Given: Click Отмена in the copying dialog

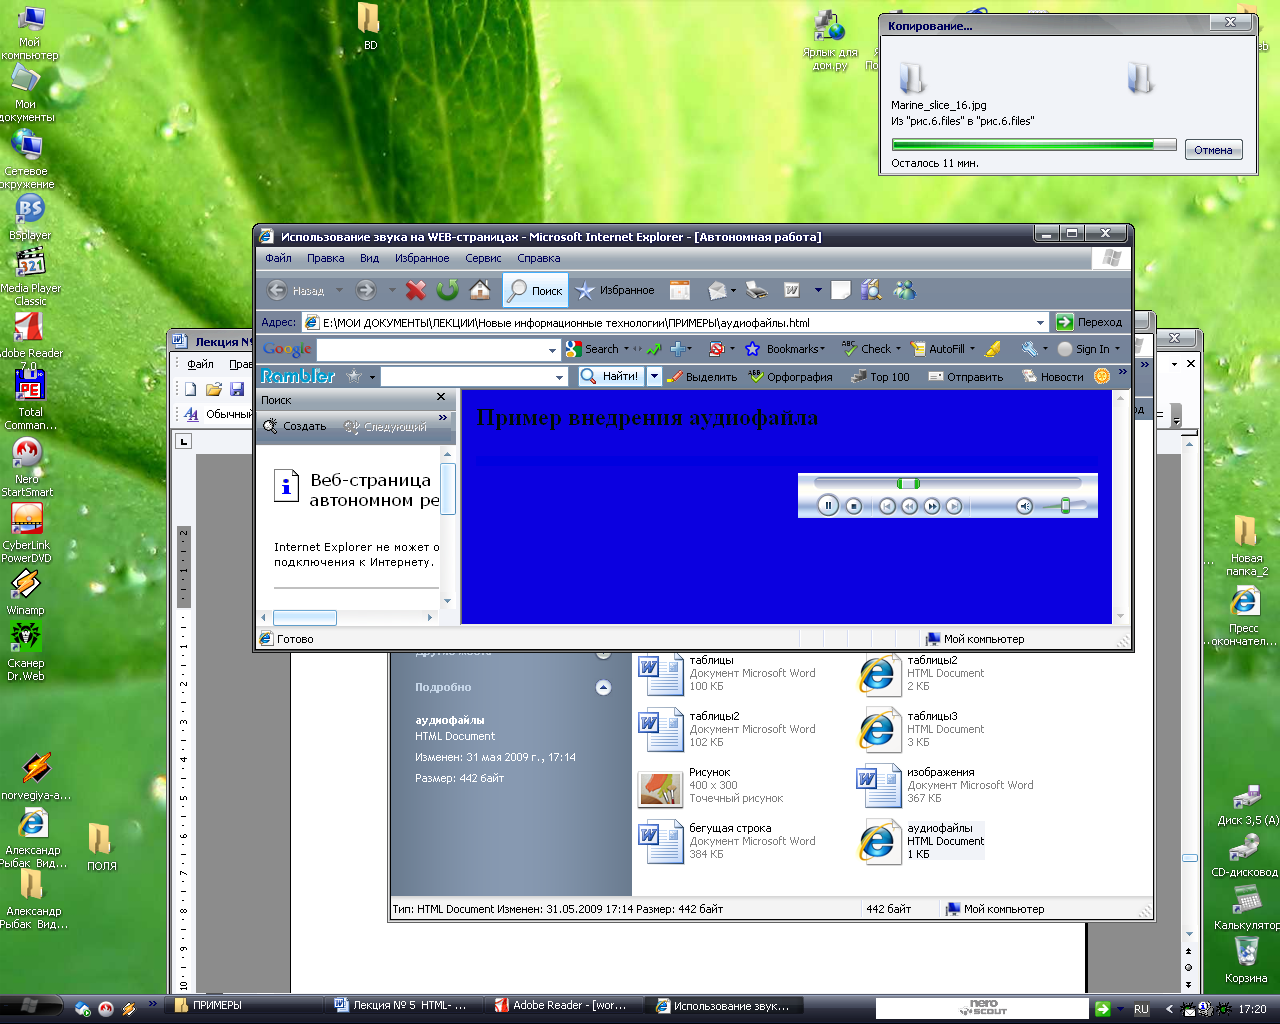Looking at the screenshot, I should [x=1214, y=150].
